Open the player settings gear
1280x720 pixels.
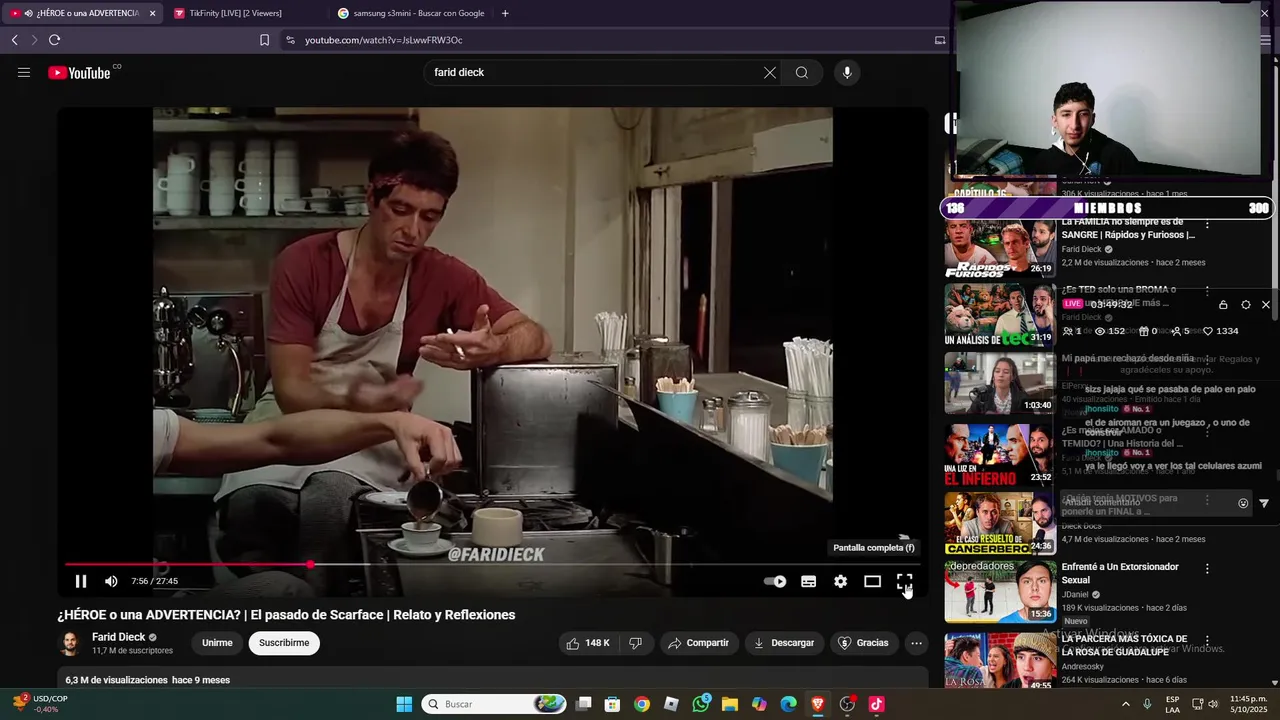840,581
